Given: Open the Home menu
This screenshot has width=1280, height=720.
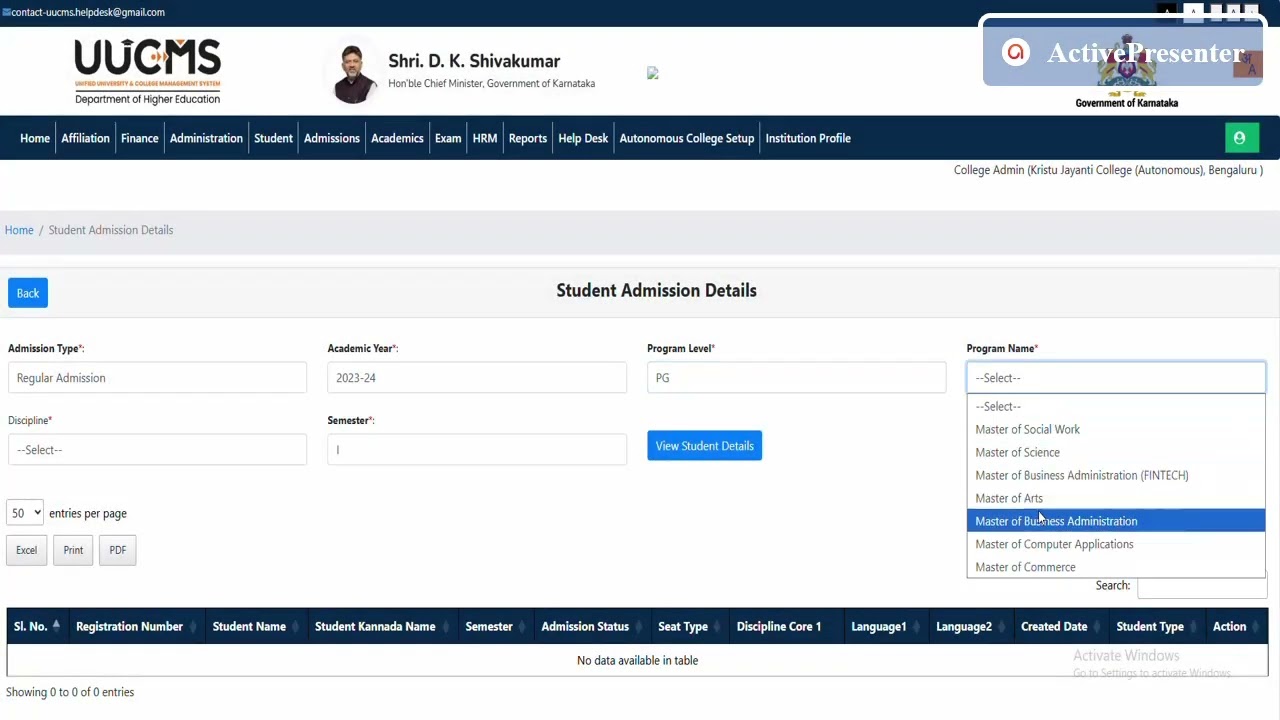Looking at the screenshot, I should point(35,138).
